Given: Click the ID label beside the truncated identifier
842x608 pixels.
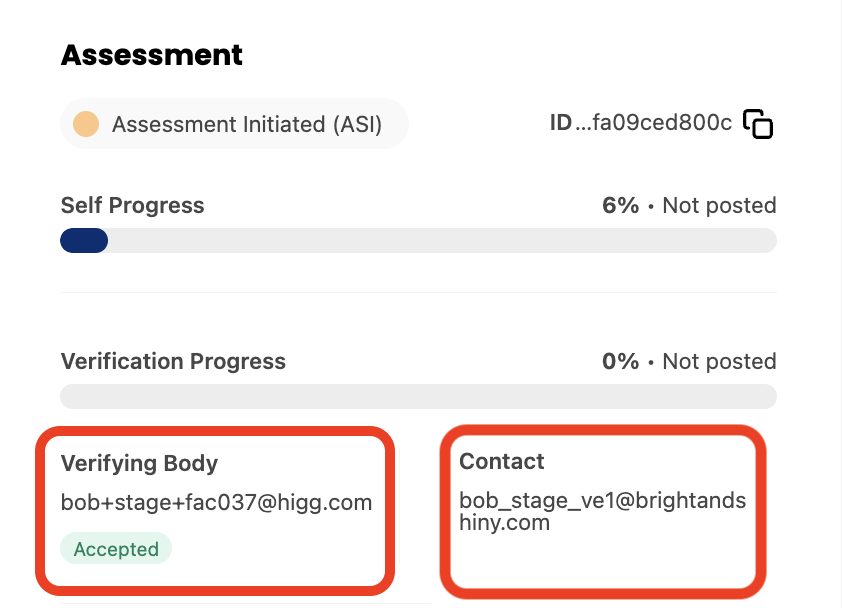Looking at the screenshot, I should pyautogui.click(x=561, y=122).
